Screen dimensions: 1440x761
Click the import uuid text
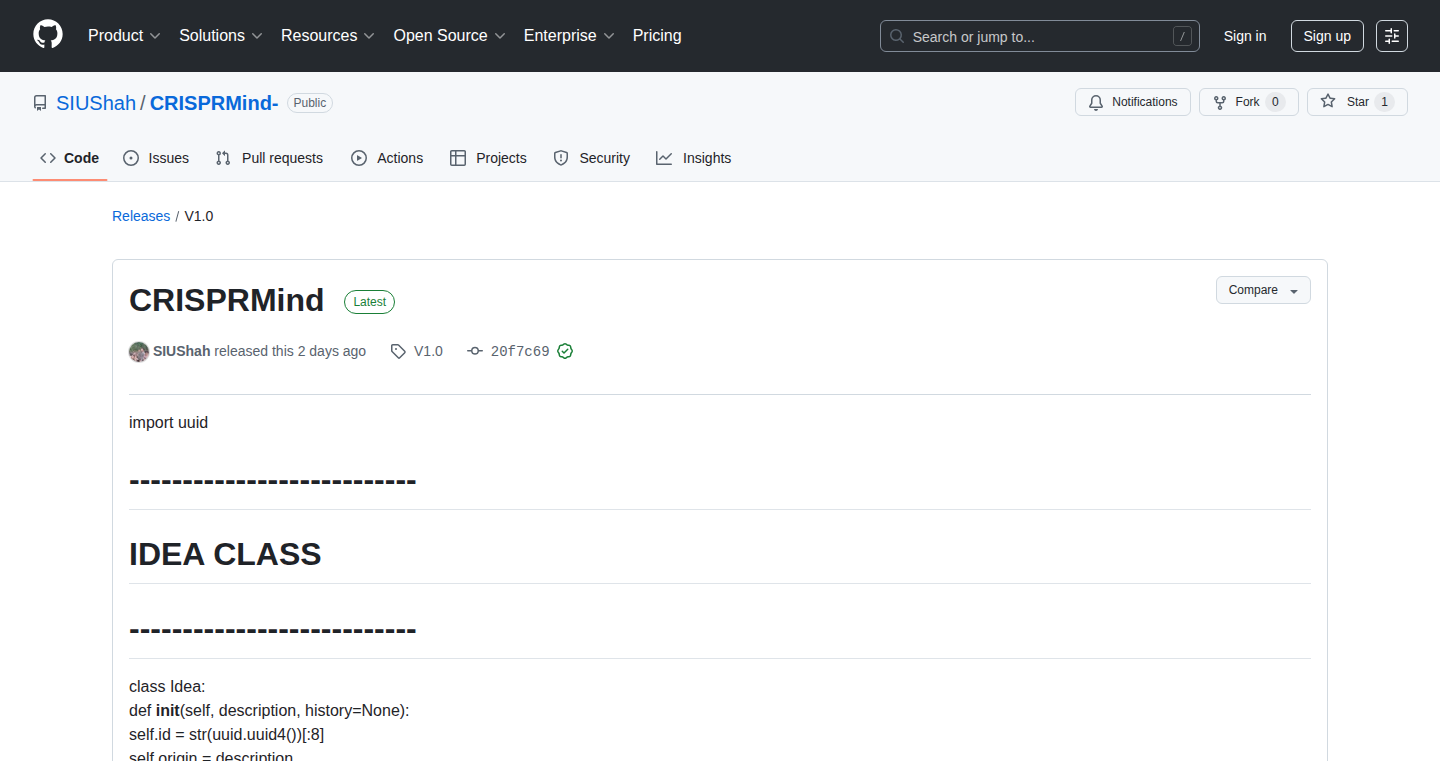click(x=168, y=422)
